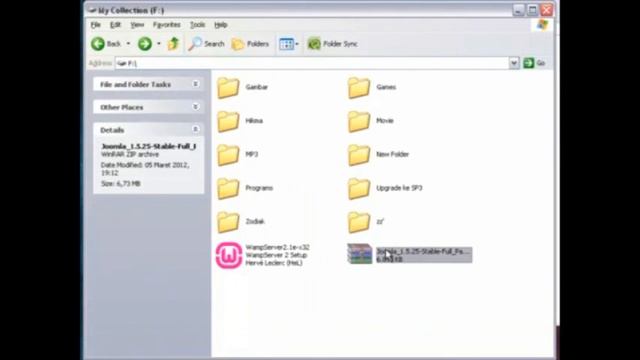Screen dimensions: 640x360
Task: Click the Windows flag logo
Action: [x=542, y=24]
